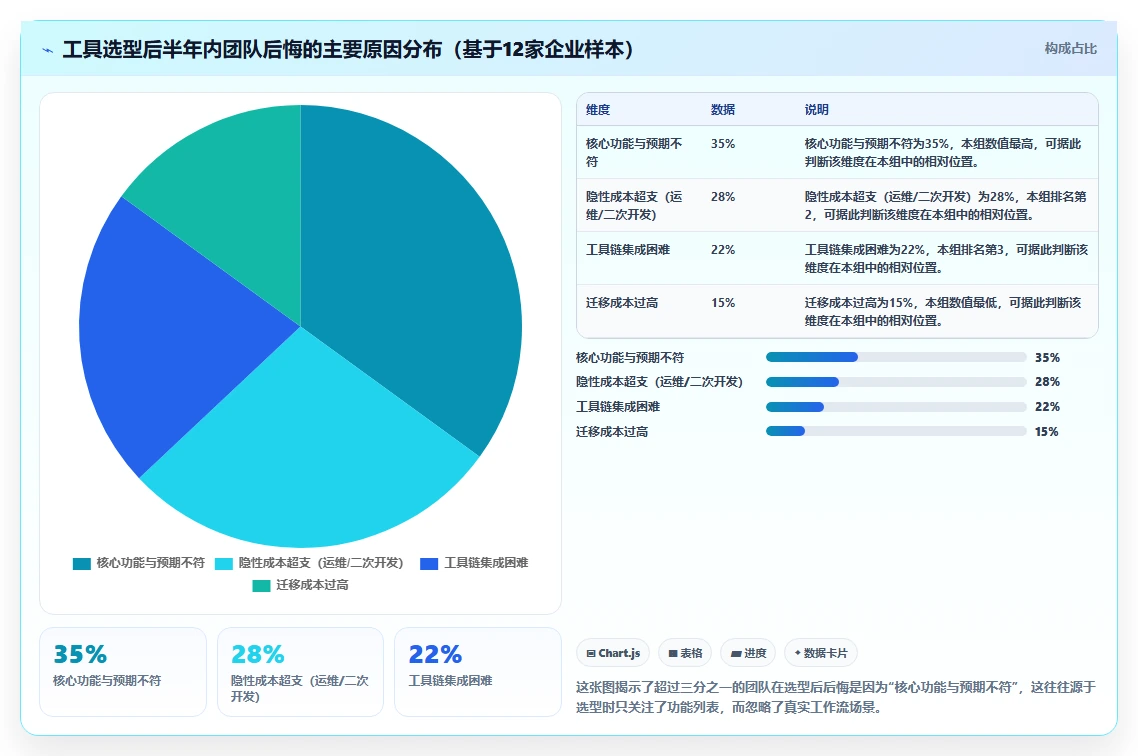Select the 表格 tag chip
The image size is (1138, 756).
[685, 653]
